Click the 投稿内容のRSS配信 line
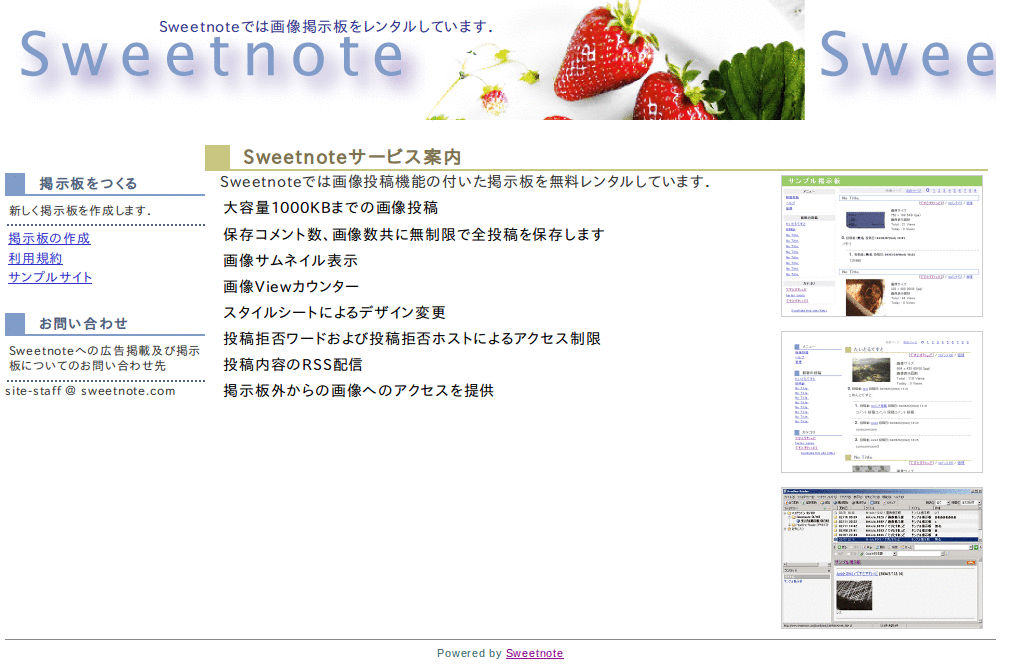 click(293, 364)
